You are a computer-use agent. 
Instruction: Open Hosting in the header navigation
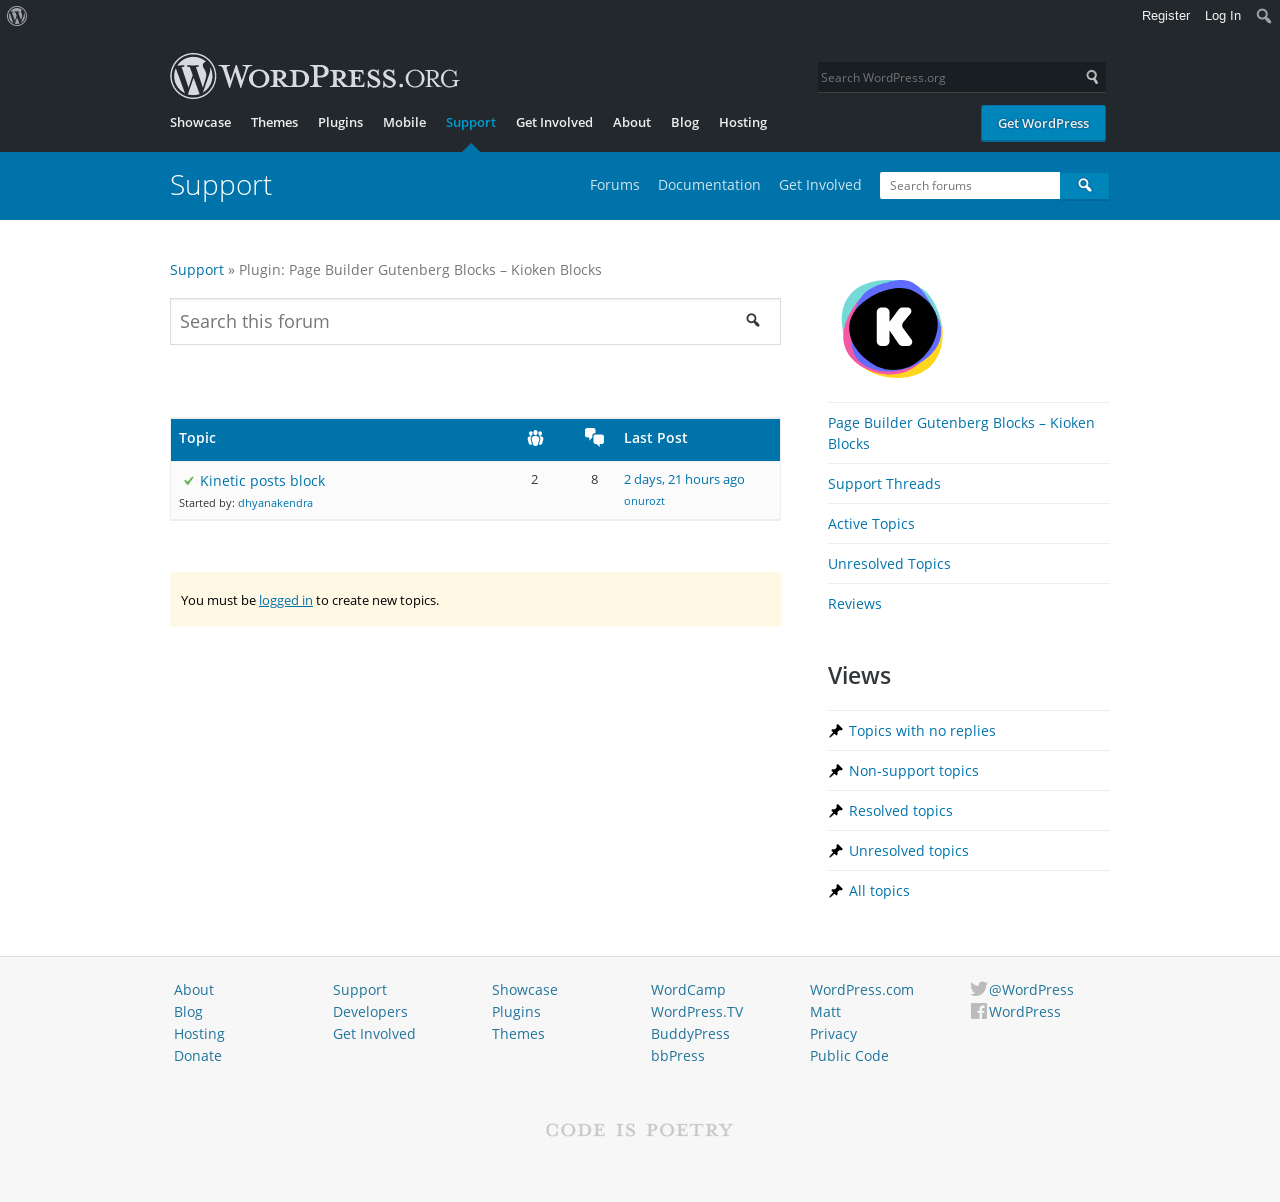coord(743,122)
